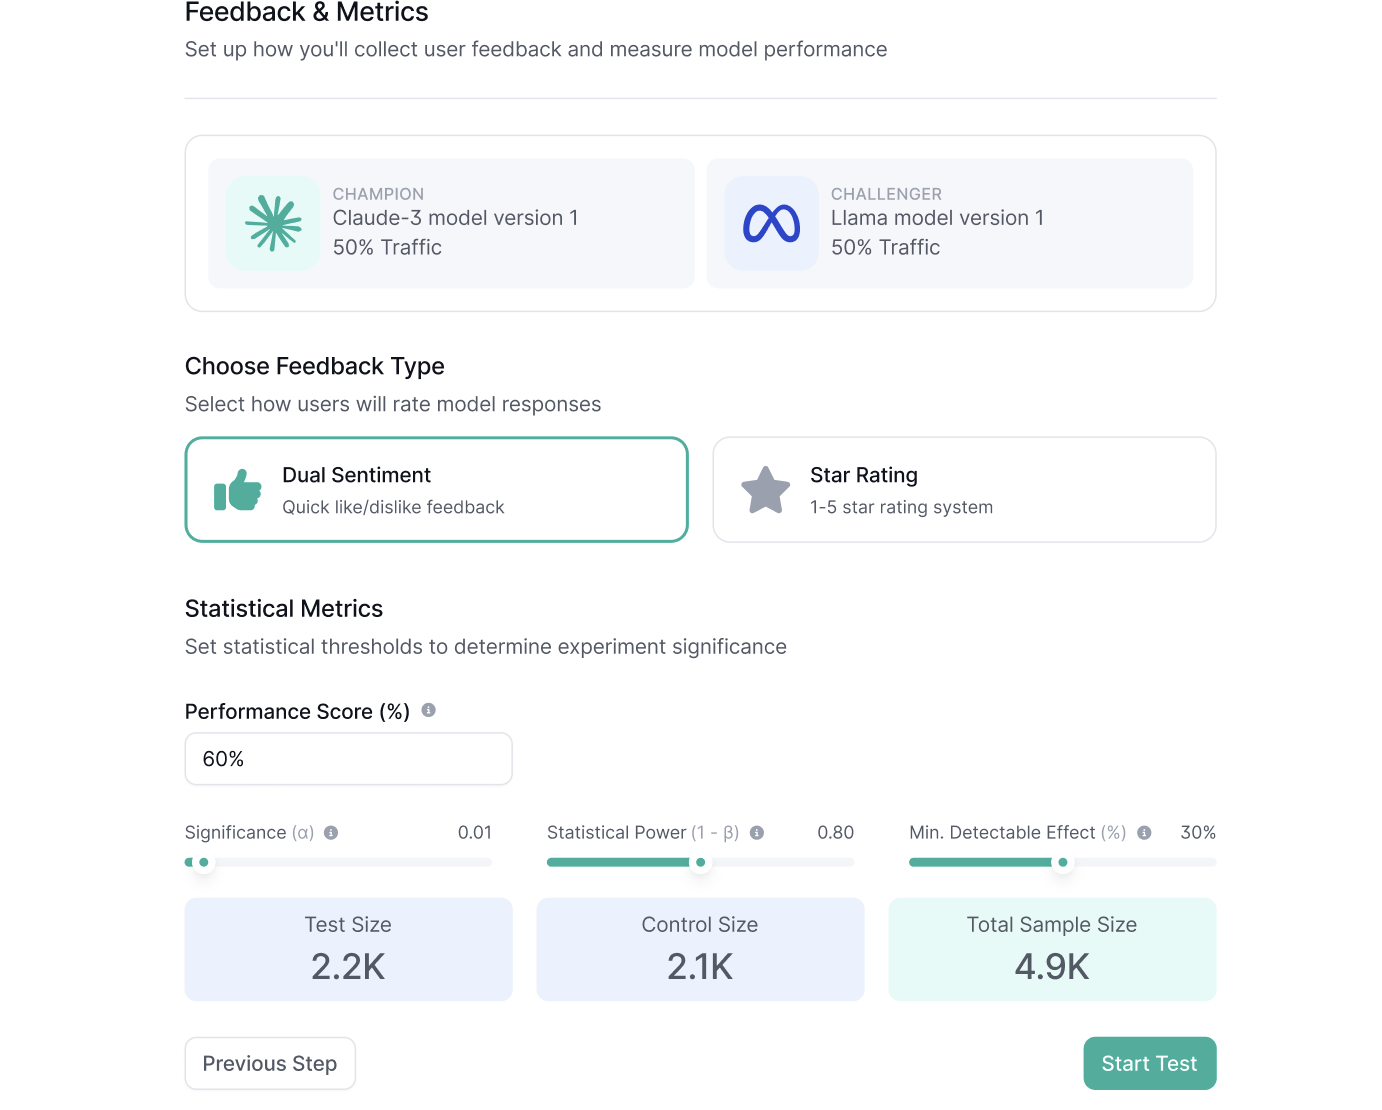Click the thumbs-up Dual Sentiment icon
Image resolution: width=1382 pixels, height=1110 pixels.
tap(238, 490)
